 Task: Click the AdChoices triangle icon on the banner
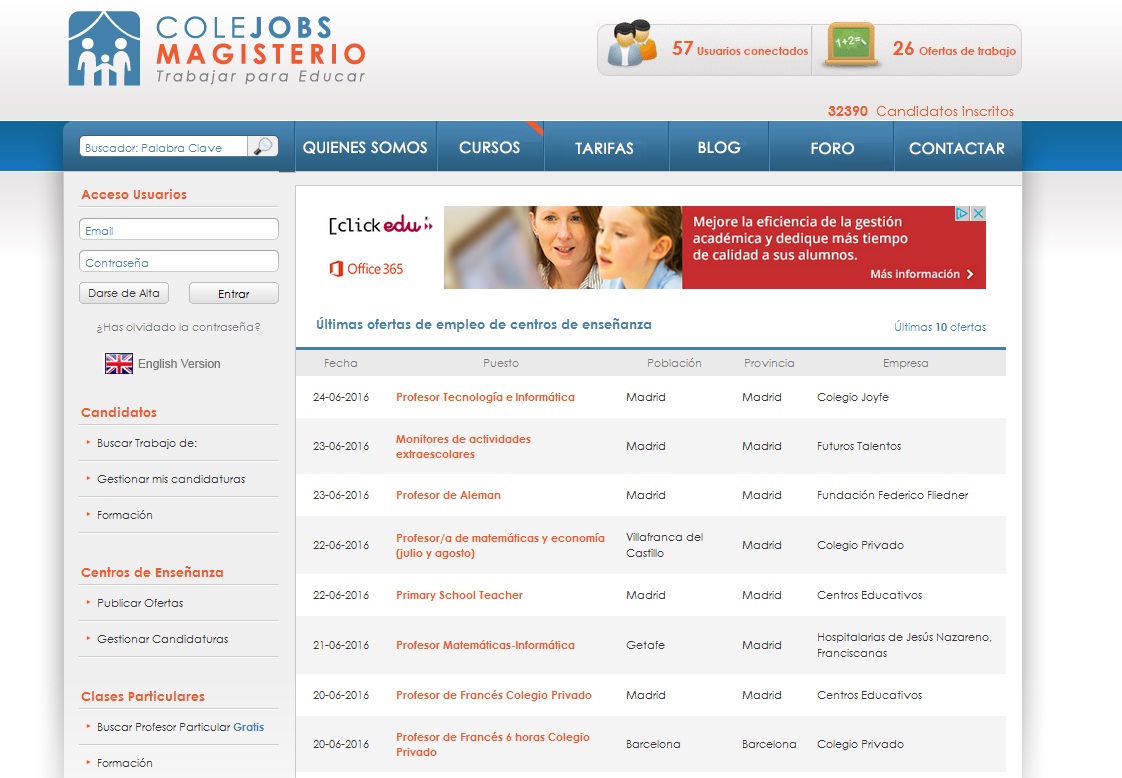[x=962, y=214]
